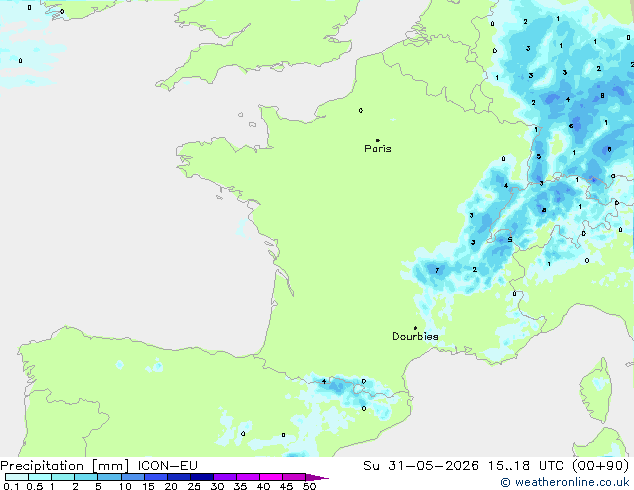The image size is (634, 490).
Task: Pick the 0.1–0.5 mm legend swatch
Action: pos(17,477)
